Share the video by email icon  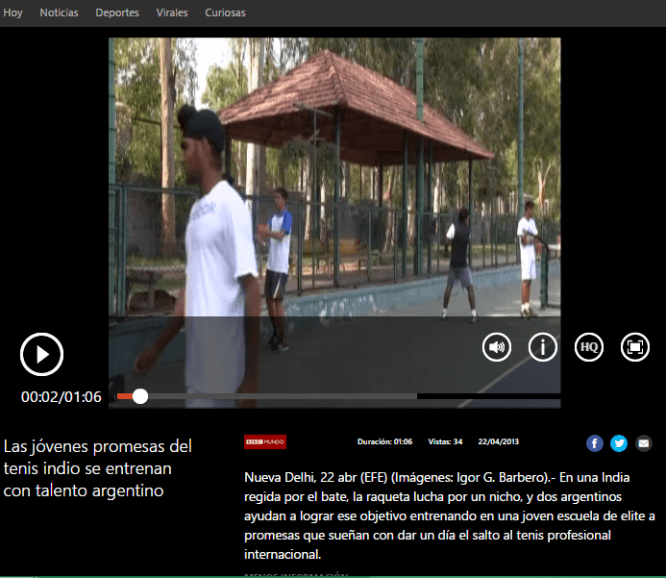(x=643, y=443)
